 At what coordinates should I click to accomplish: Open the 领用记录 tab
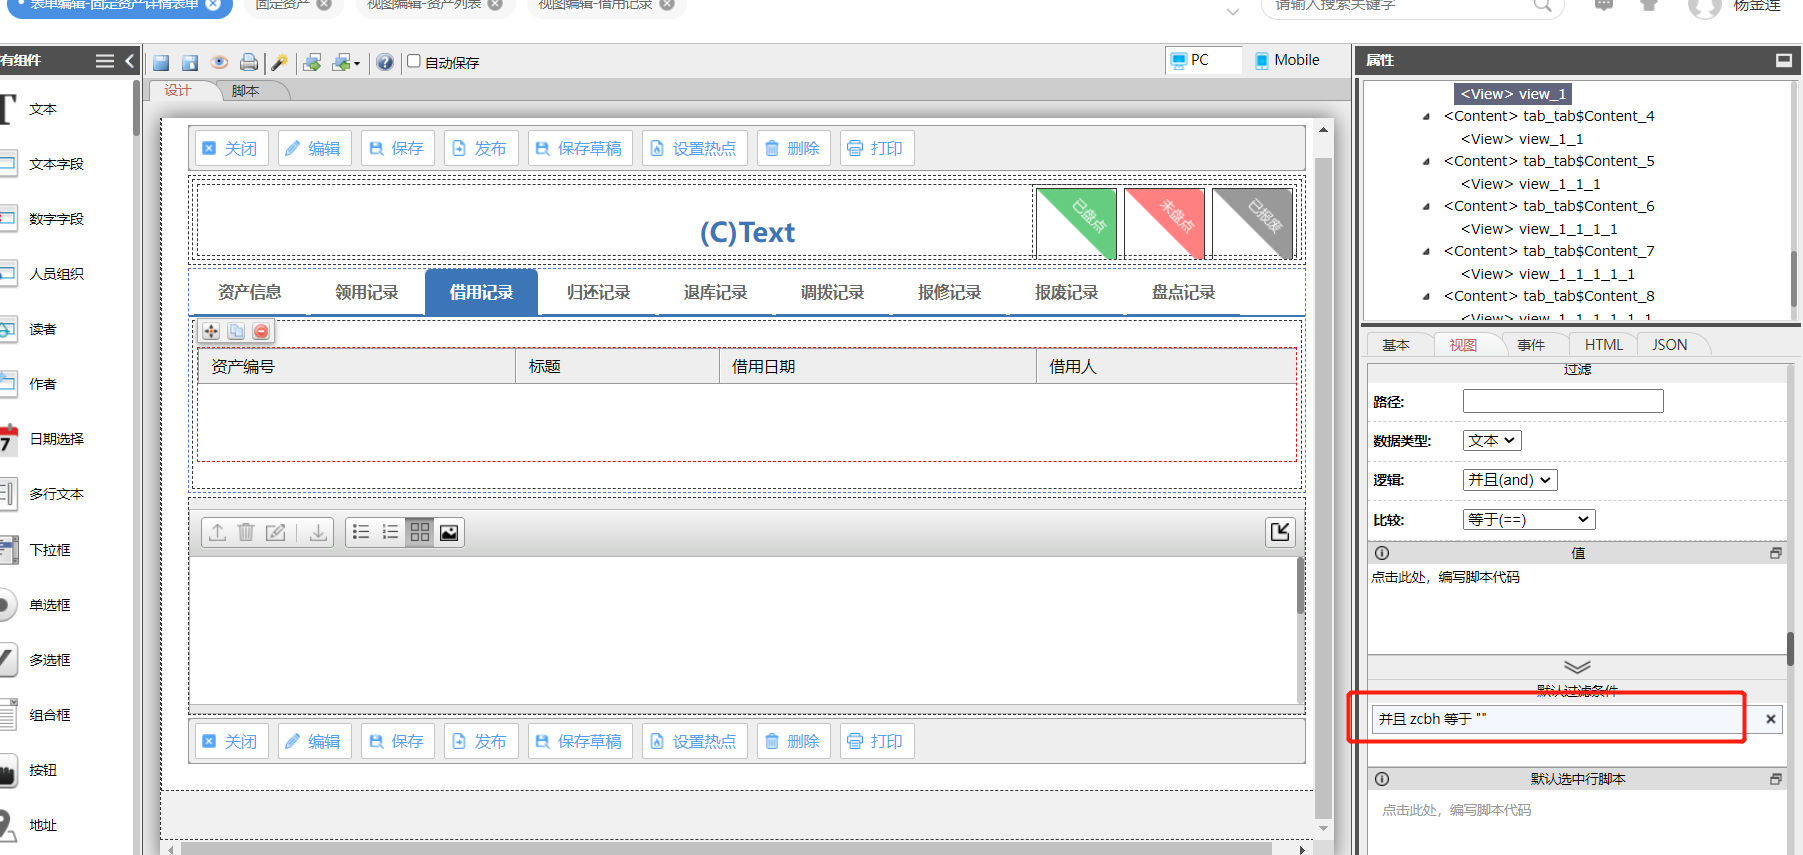367,292
